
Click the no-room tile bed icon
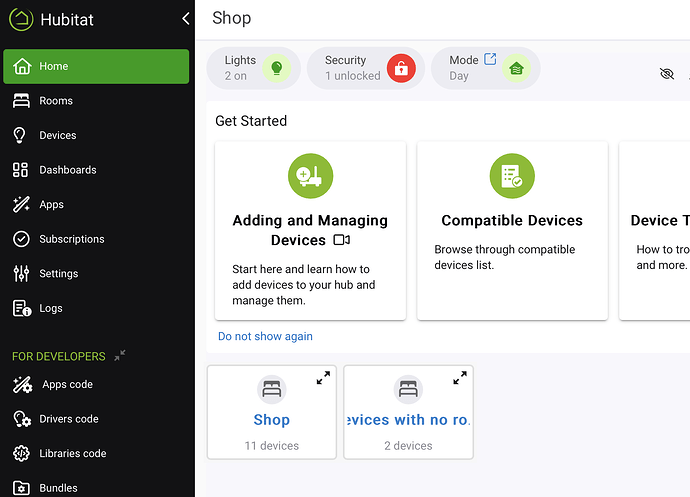(408, 390)
